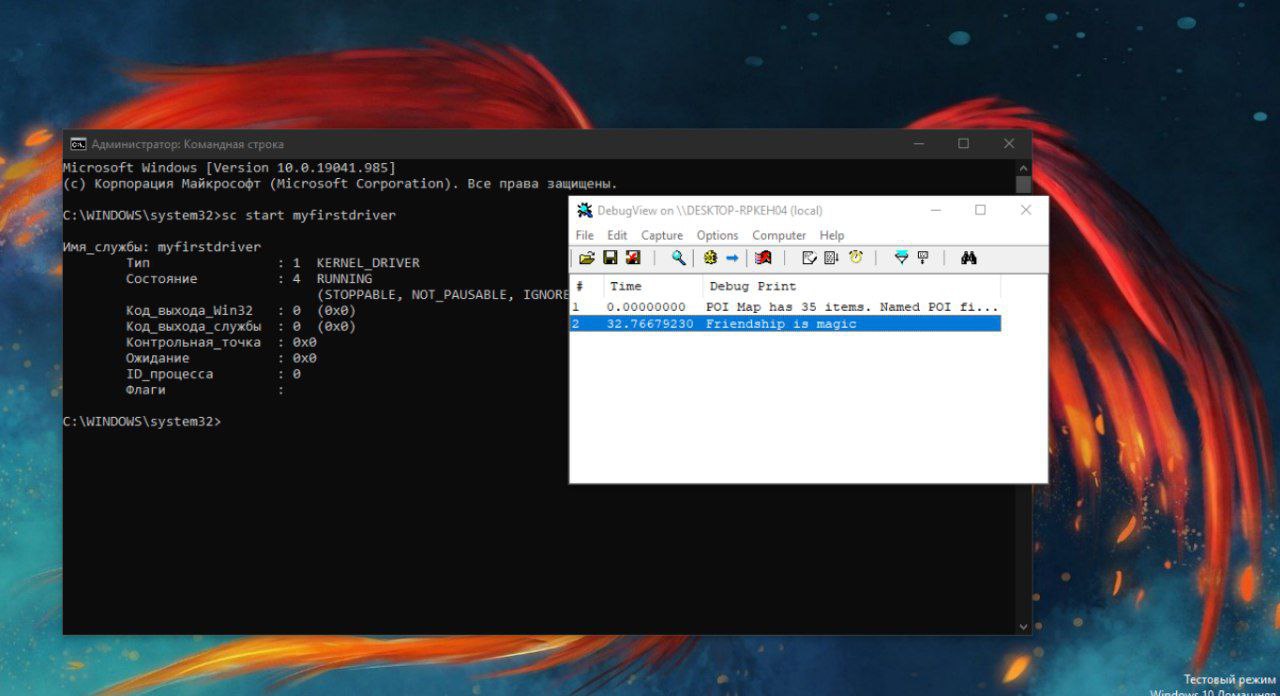Click the last 'C:\WINDOWS\system32>' prompt line
The height and width of the screenshot is (696, 1280).
(x=142, y=422)
